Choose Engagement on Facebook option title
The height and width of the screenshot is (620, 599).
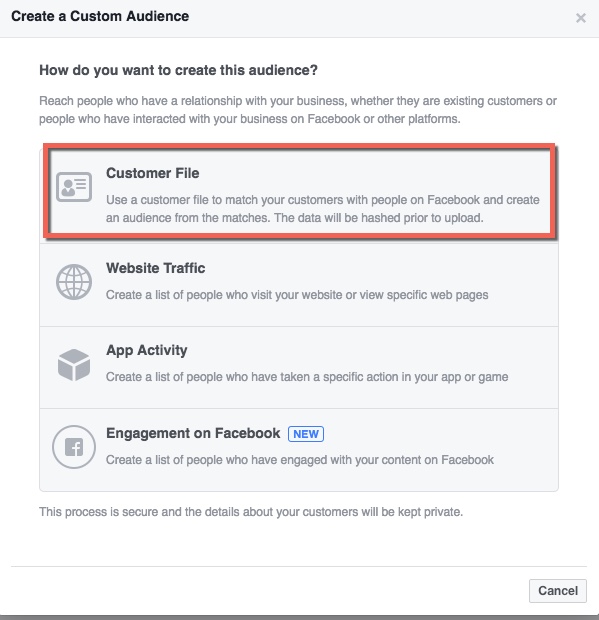[x=193, y=433]
